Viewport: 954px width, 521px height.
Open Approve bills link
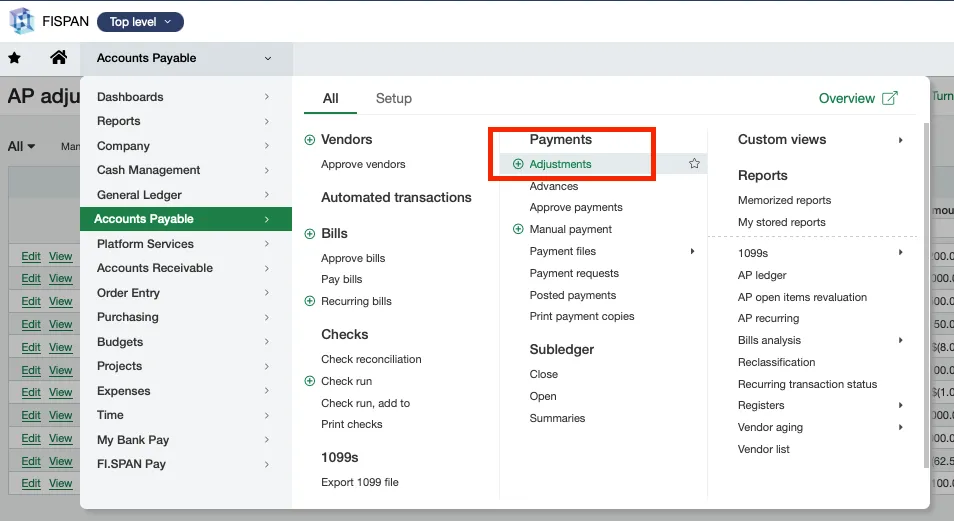pyautogui.click(x=353, y=258)
